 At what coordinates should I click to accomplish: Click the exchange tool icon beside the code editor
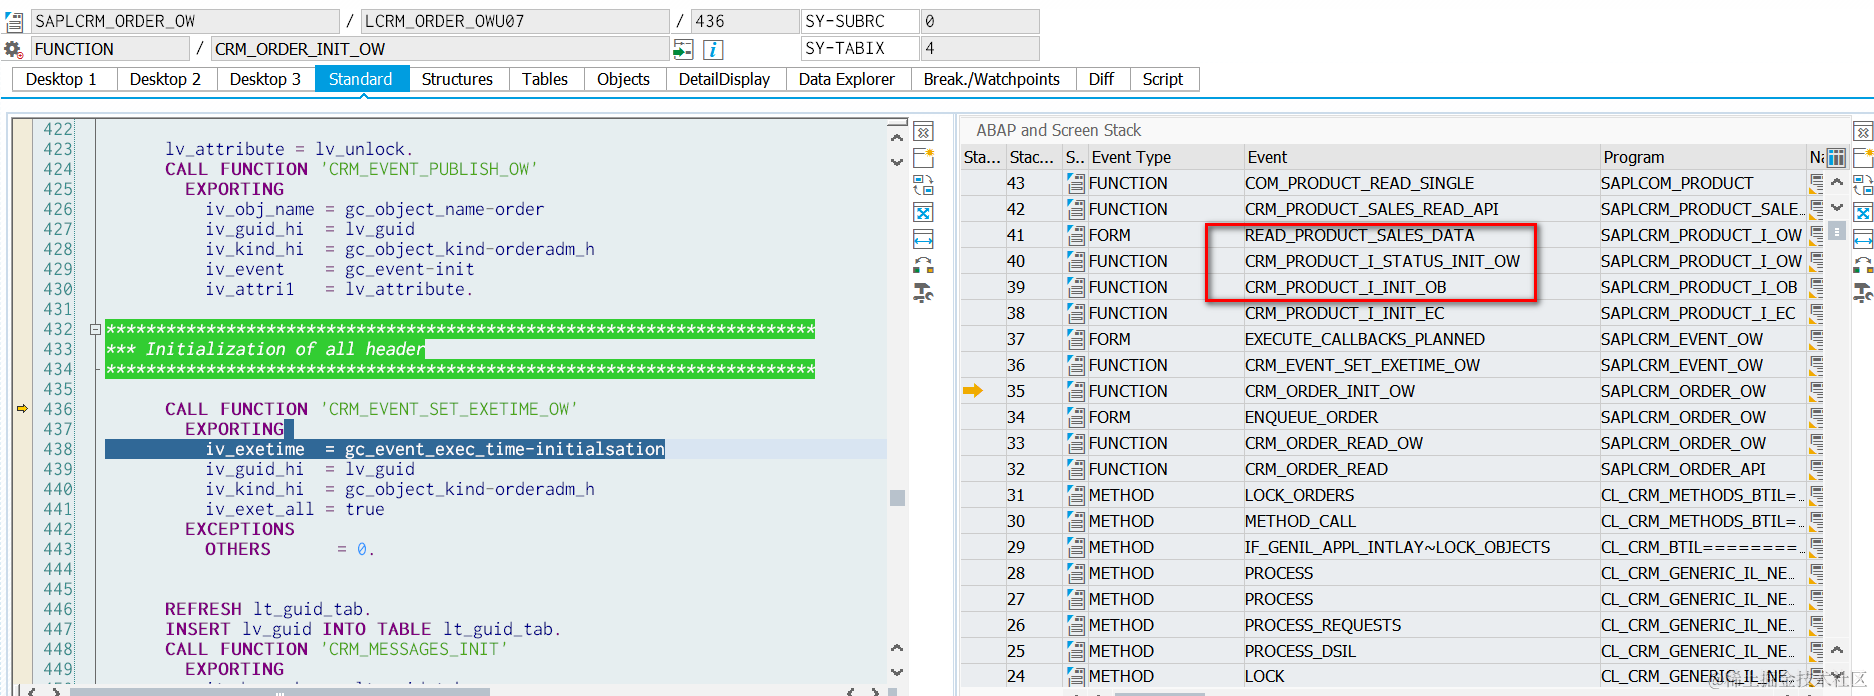coord(924,265)
